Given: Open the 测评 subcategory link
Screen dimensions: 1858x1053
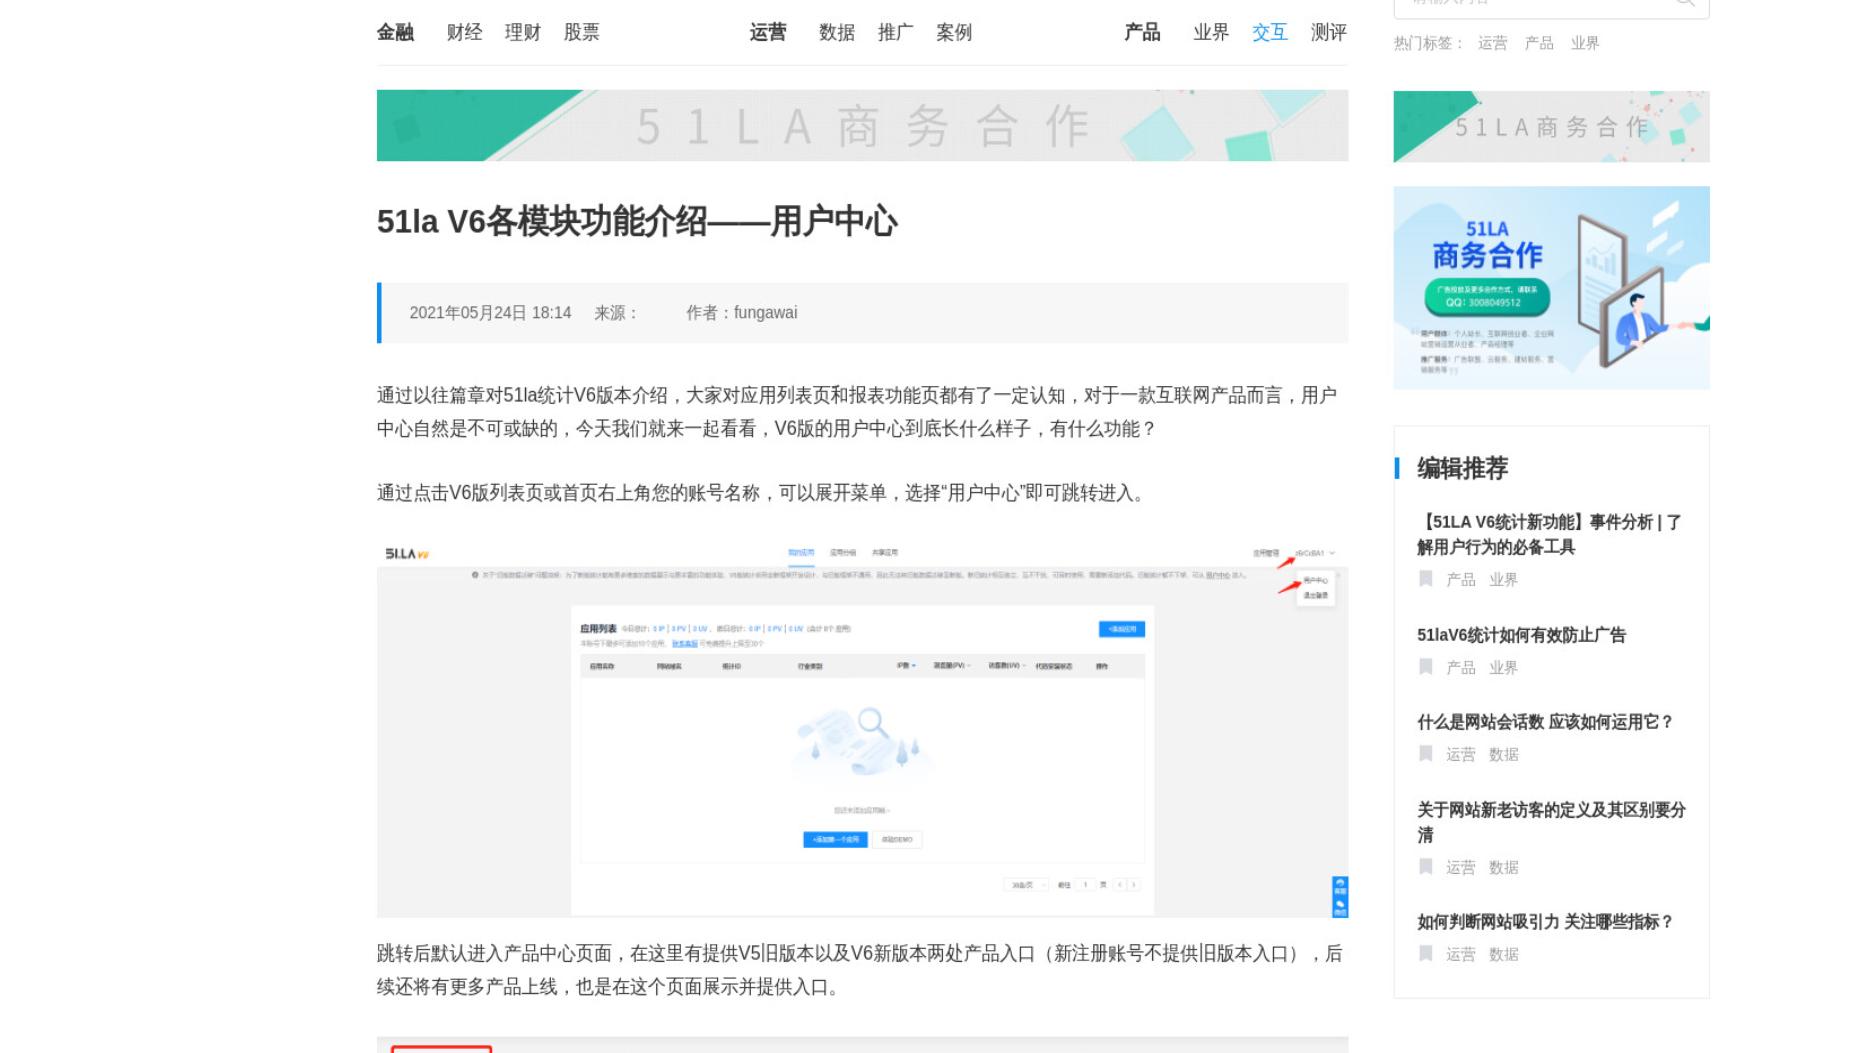Looking at the screenshot, I should click(x=1329, y=32).
